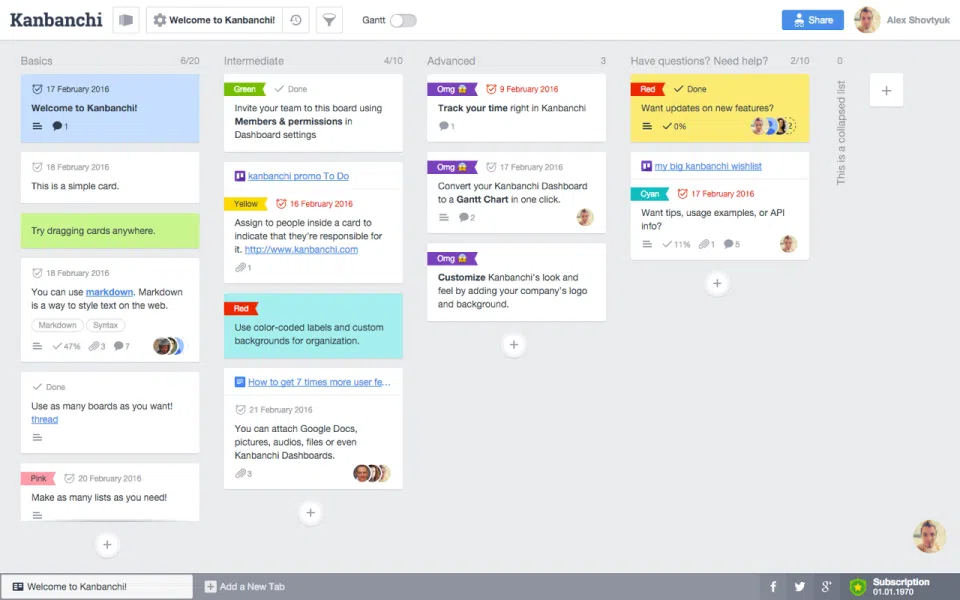The width and height of the screenshot is (960, 600).
Task: Click red 9 February 2016 due date
Action: (x=522, y=89)
